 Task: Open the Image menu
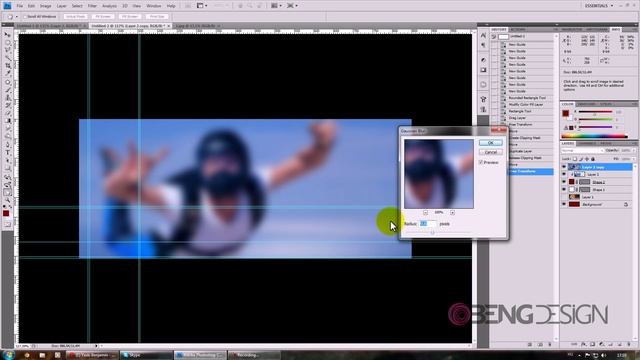point(45,6)
